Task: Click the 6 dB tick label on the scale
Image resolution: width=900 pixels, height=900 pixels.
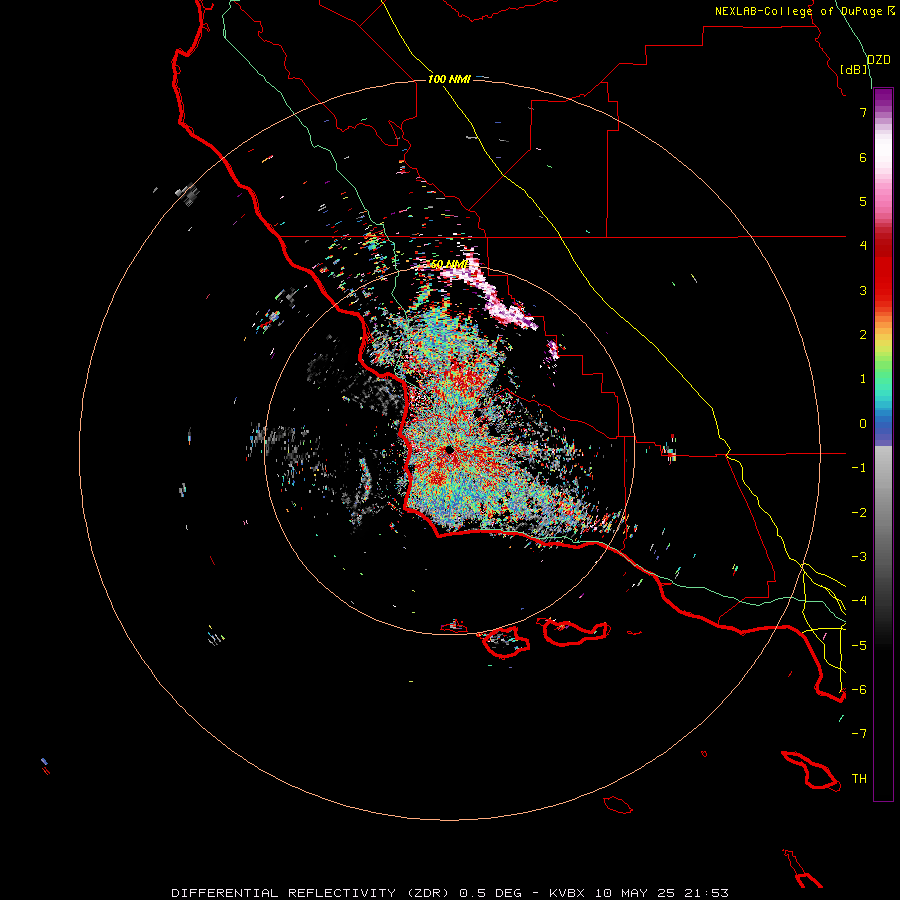Action: [863, 157]
